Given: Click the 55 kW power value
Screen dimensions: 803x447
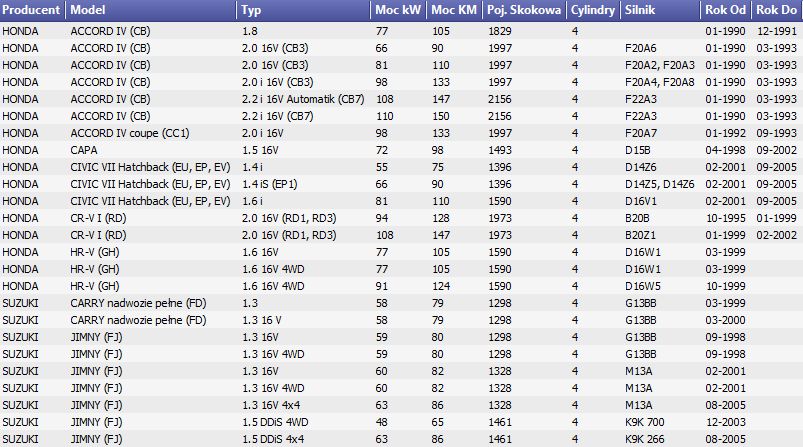Looking at the screenshot, I should (382, 167).
